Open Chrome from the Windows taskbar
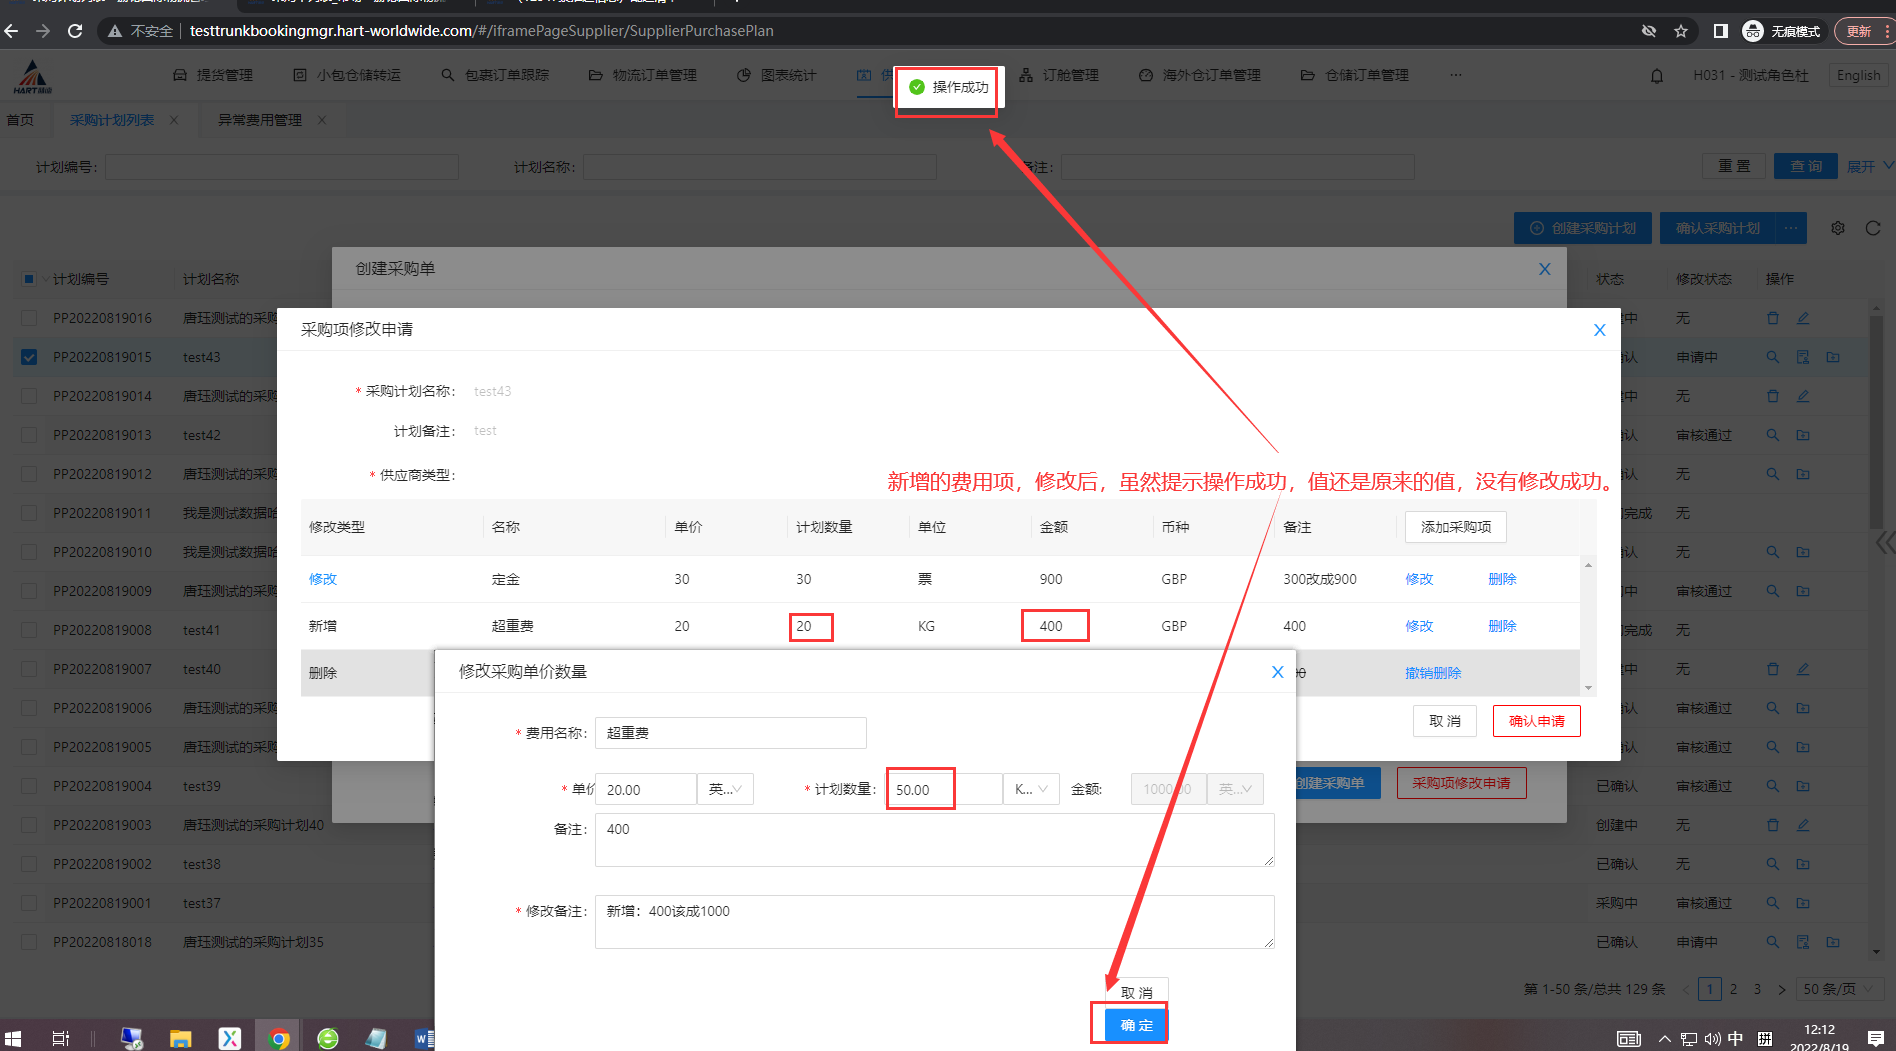 pos(279,1038)
